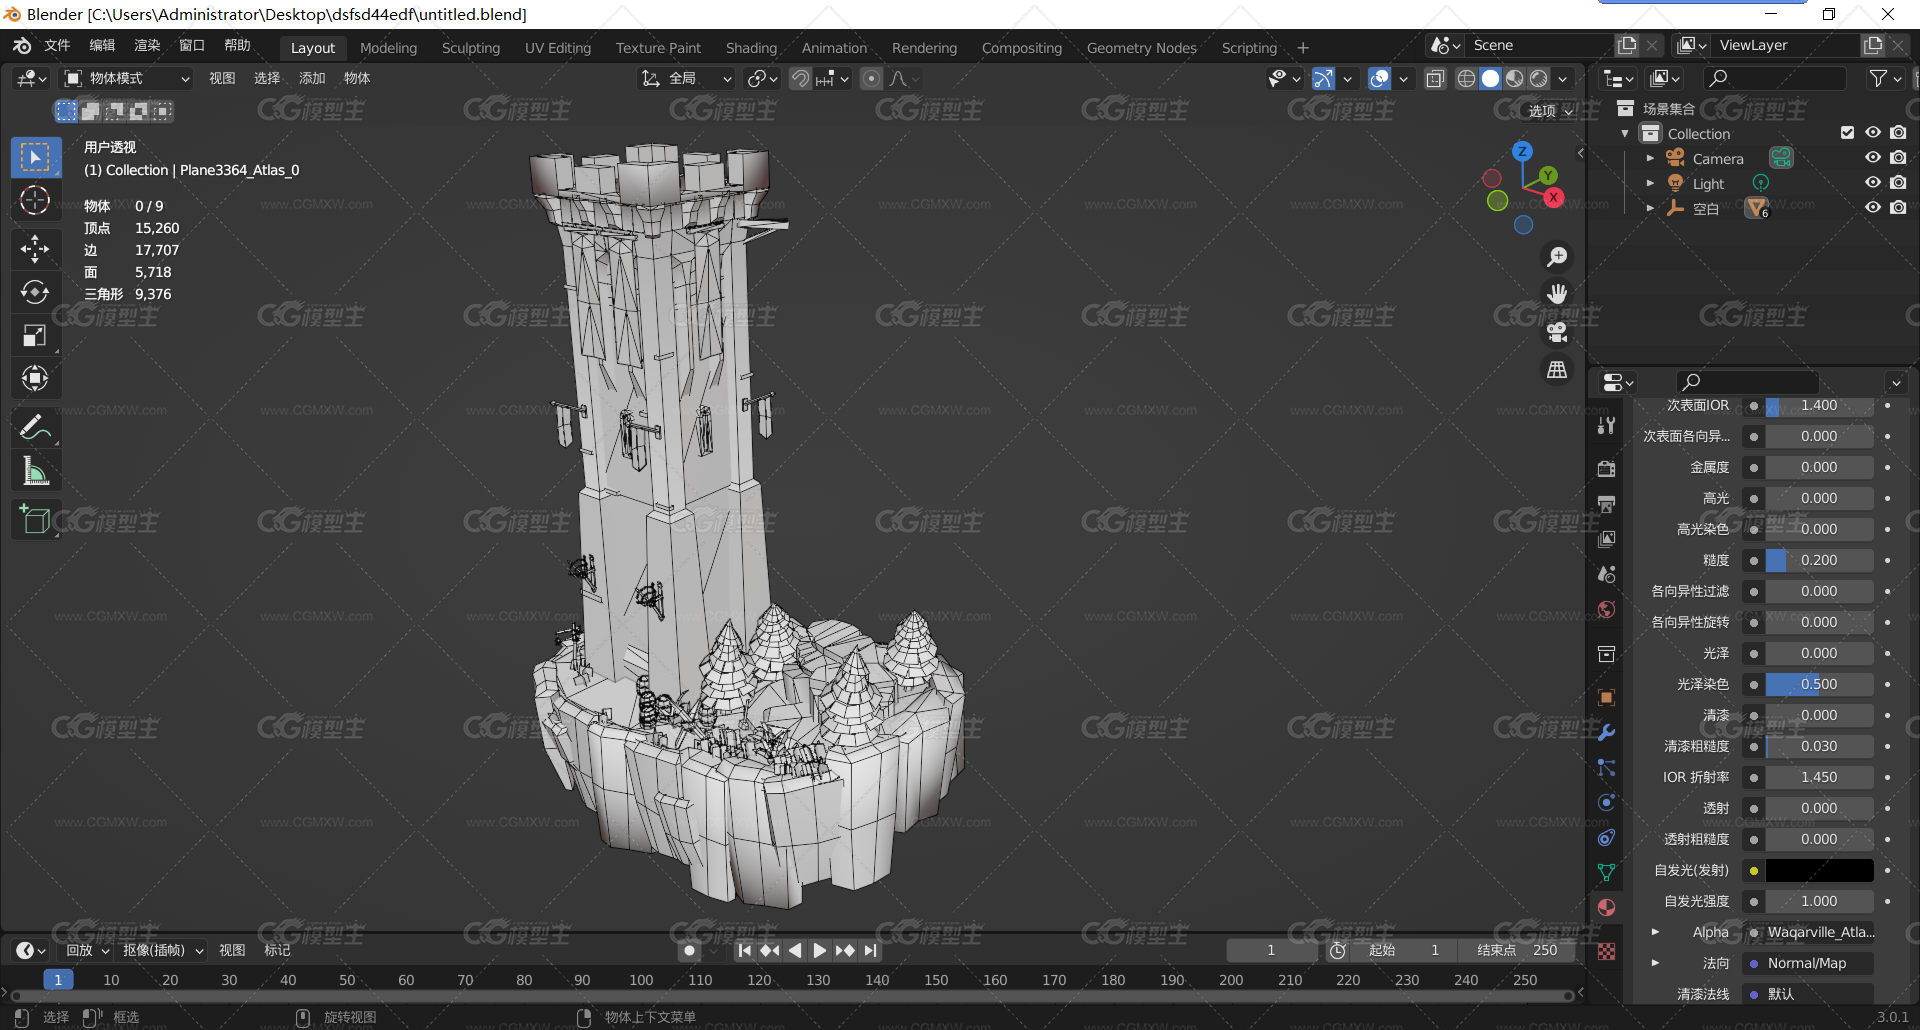Open the Object properties orange square icon
Image resolution: width=1920 pixels, height=1030 pixels.
point(1606,697)
